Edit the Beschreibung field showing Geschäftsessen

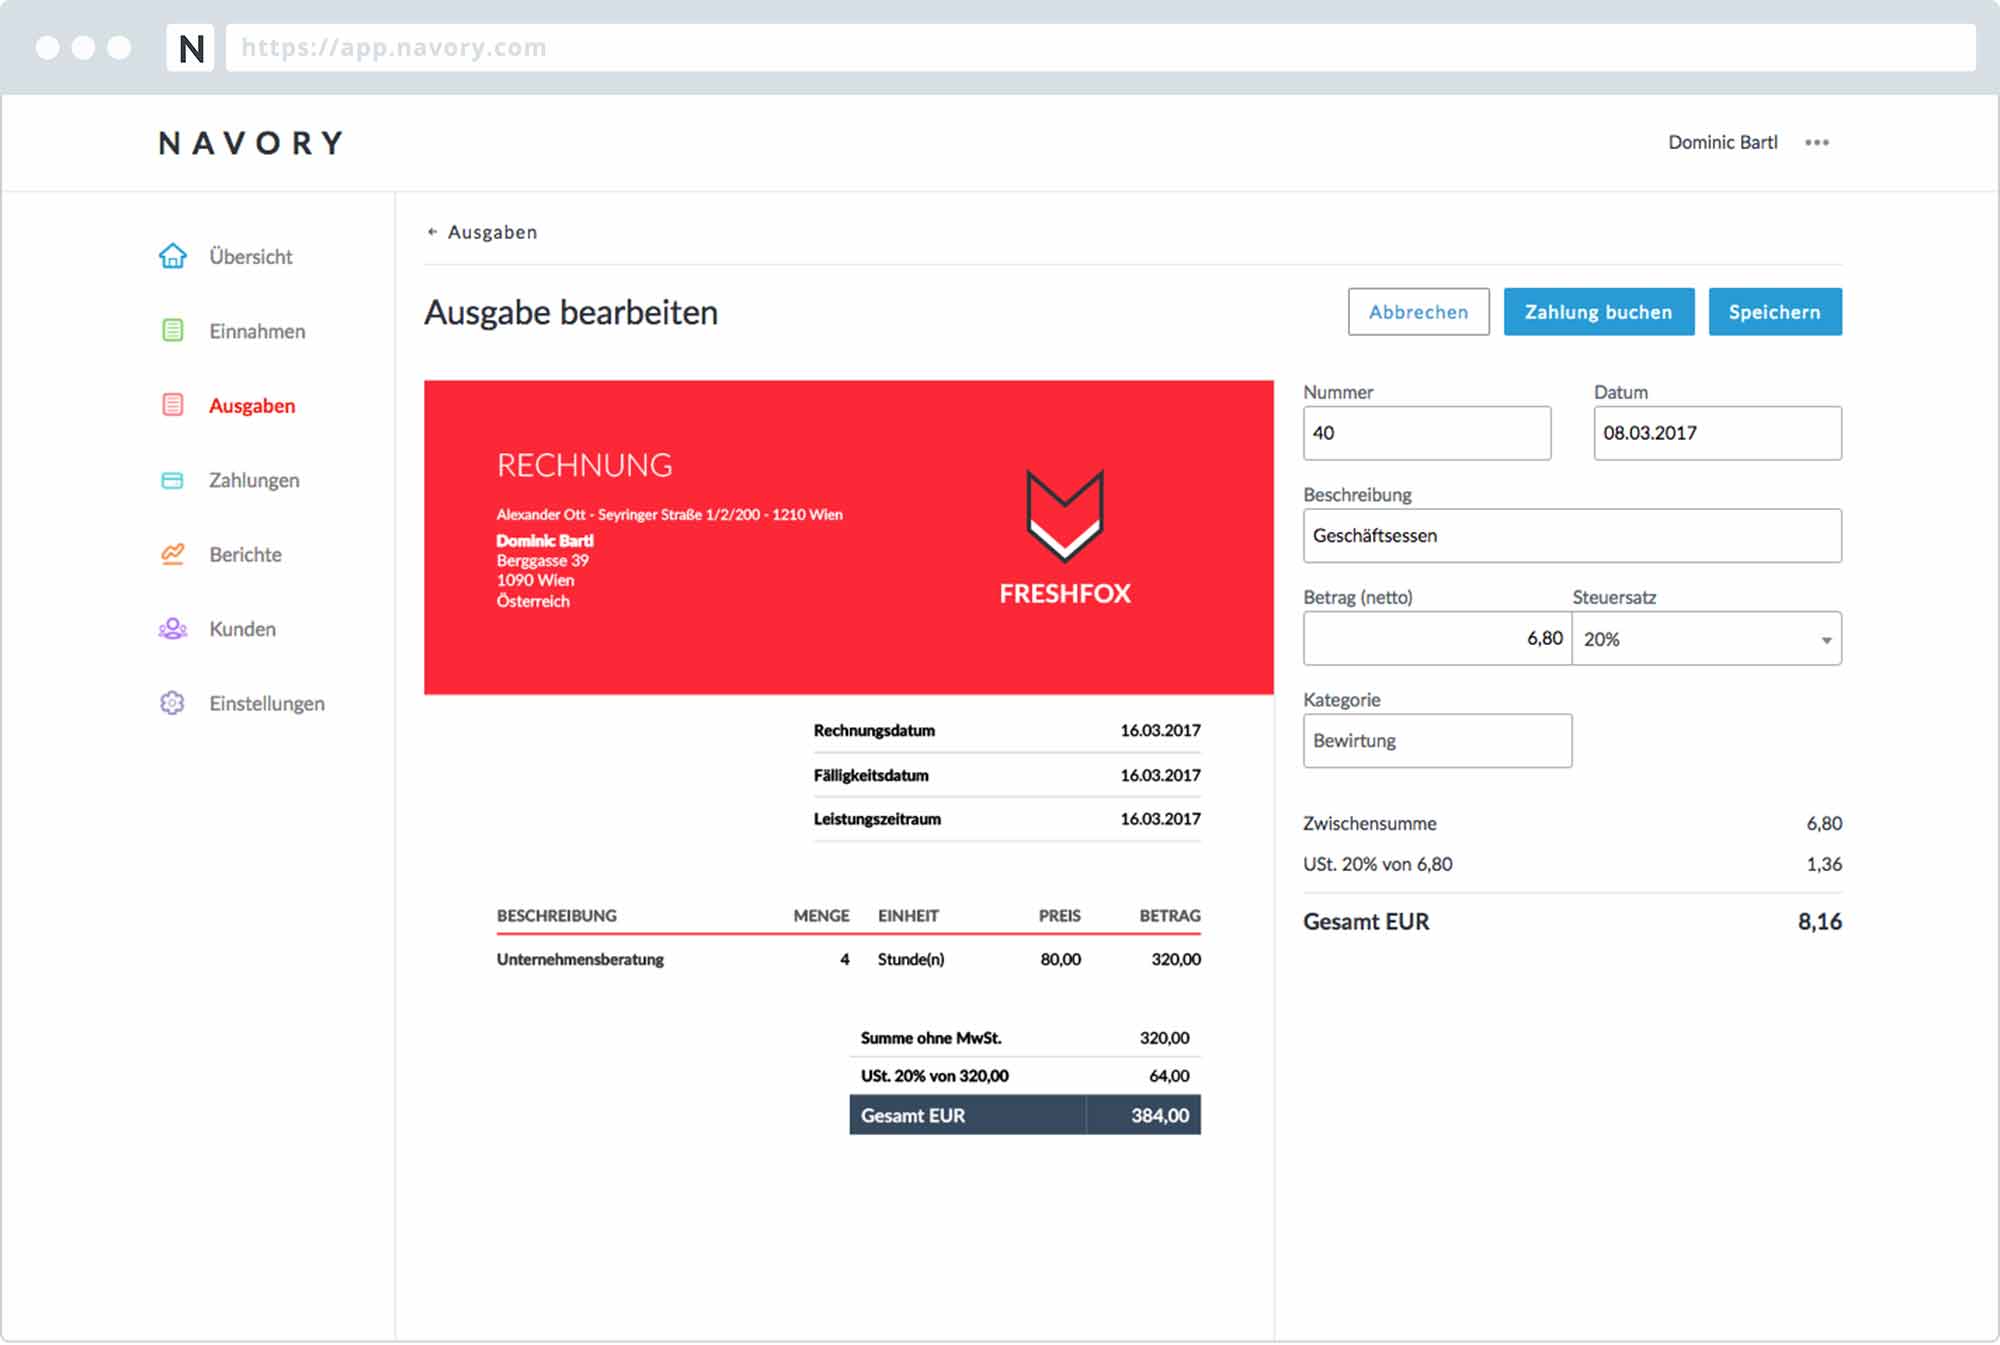tap(1571, 535)
